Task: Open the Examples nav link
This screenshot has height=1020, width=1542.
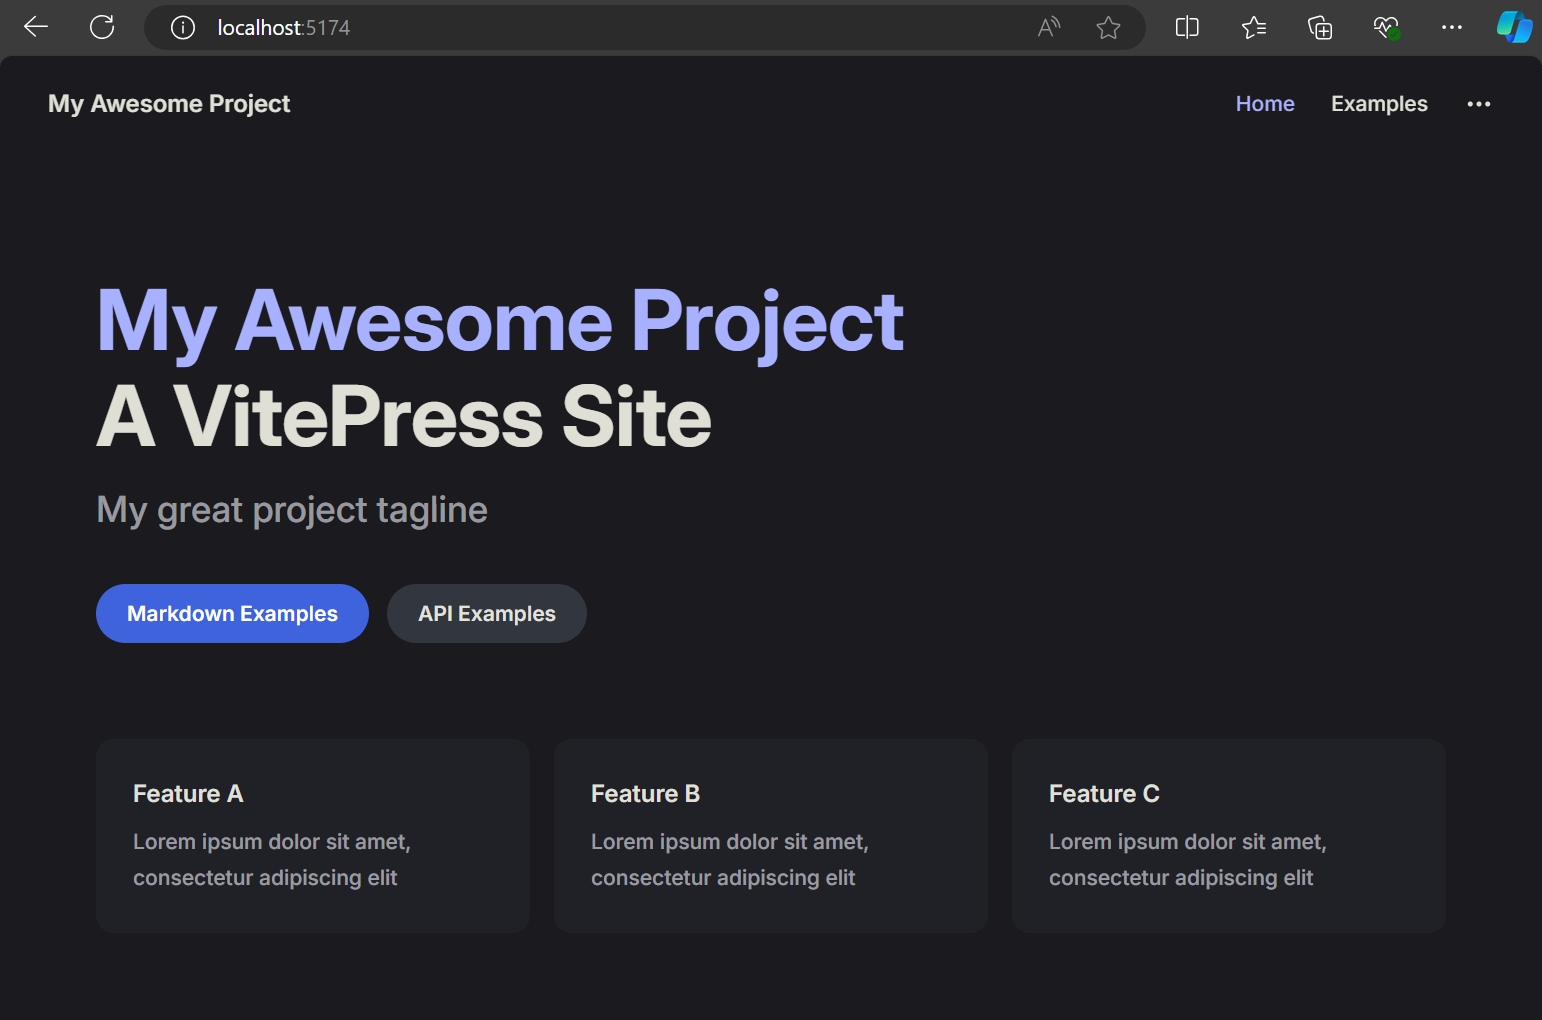Action: click(x=1379, y=104)
